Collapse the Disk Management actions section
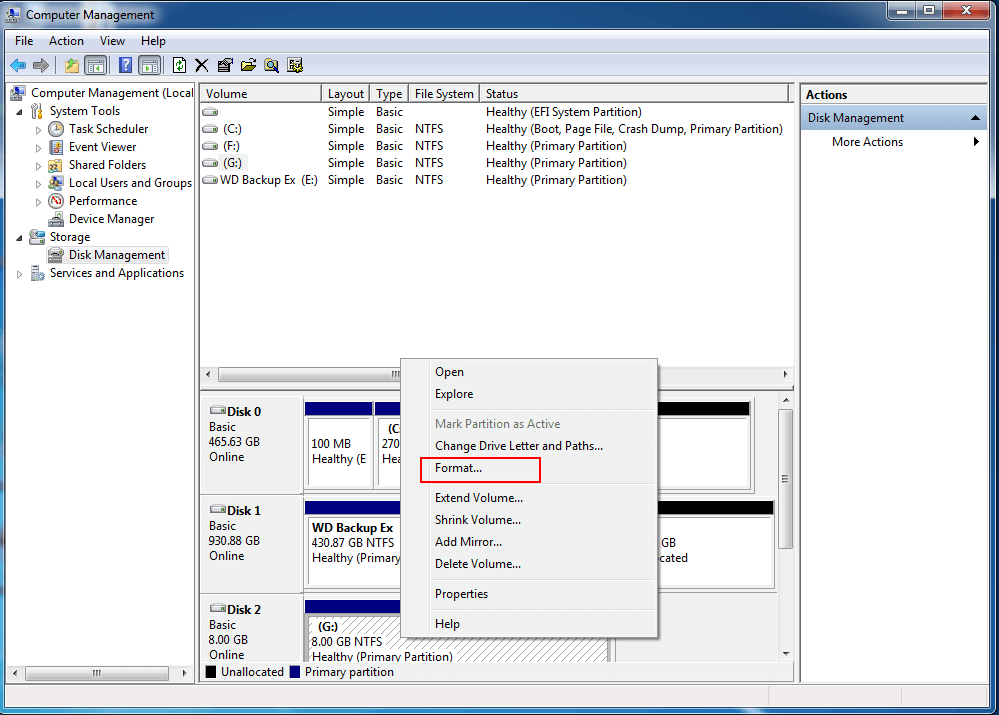 point(975,118)
